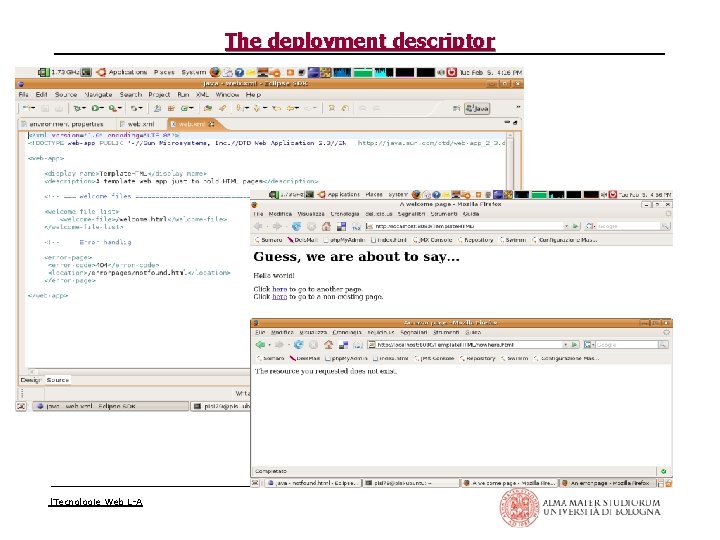Click the Stop icon in welcome page Firefox
This screenshot has width=720, height=540.
click(x=311, y=226)
